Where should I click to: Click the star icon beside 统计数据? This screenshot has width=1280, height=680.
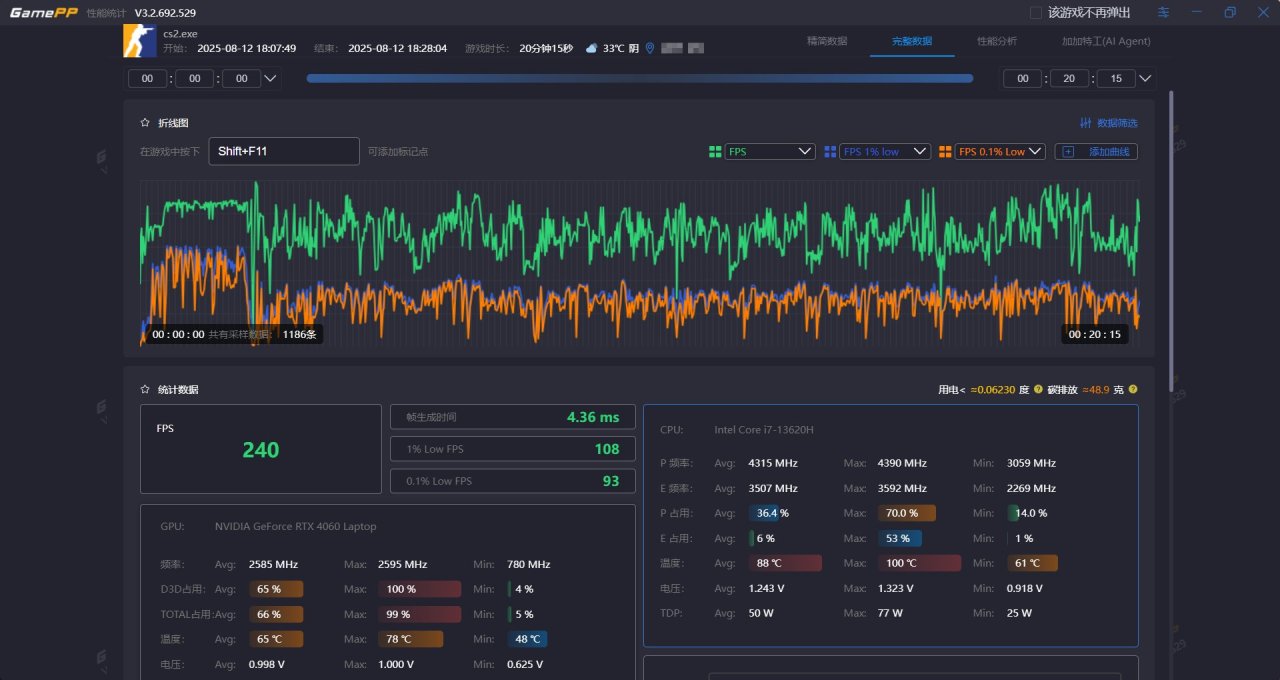pos(145,389)
